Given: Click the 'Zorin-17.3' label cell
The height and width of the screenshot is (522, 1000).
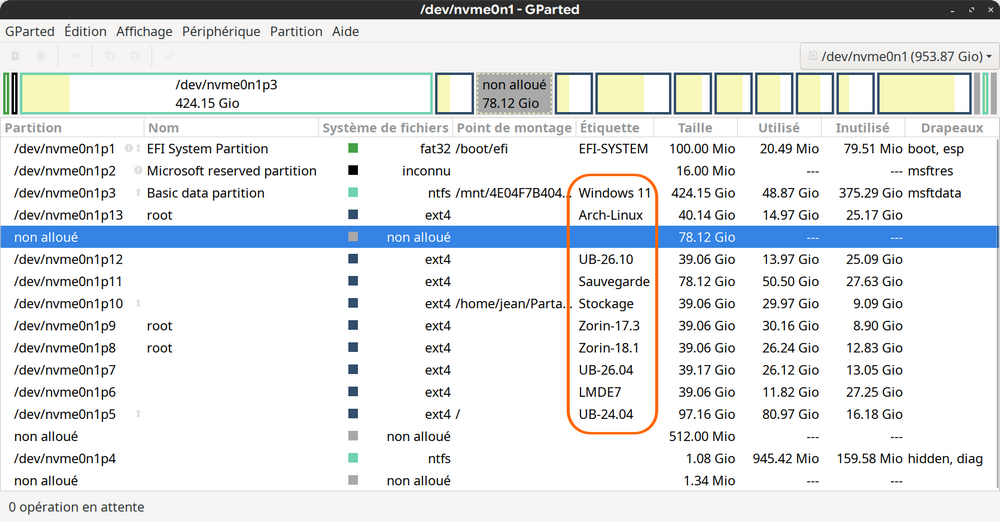Looking at the screenshot, I should coord(609,325).
